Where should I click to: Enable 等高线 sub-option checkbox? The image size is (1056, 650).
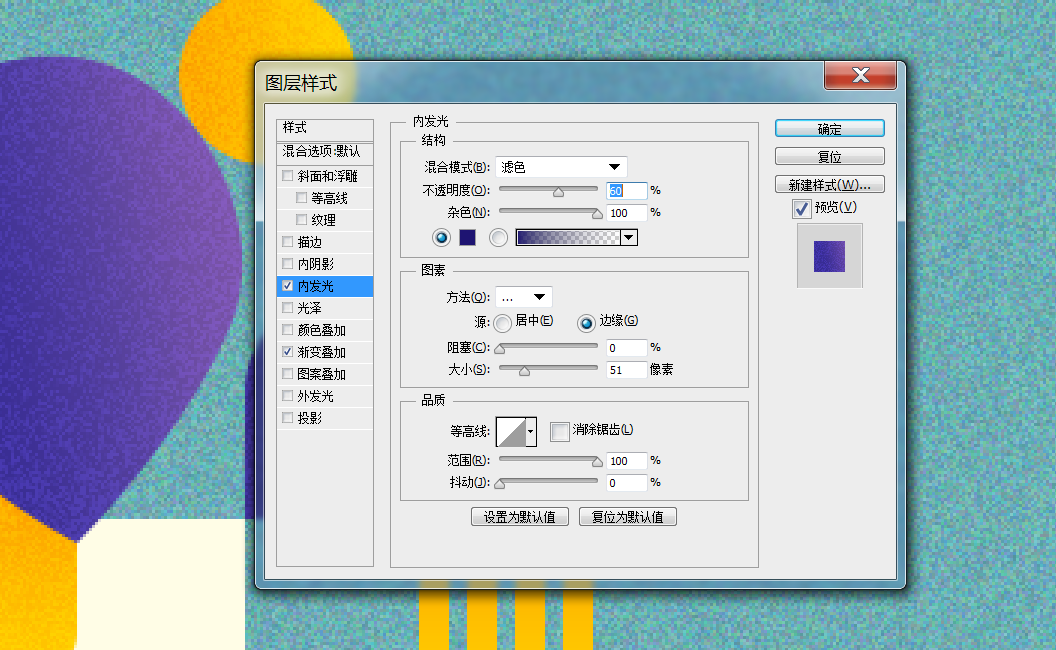(302, 198)
